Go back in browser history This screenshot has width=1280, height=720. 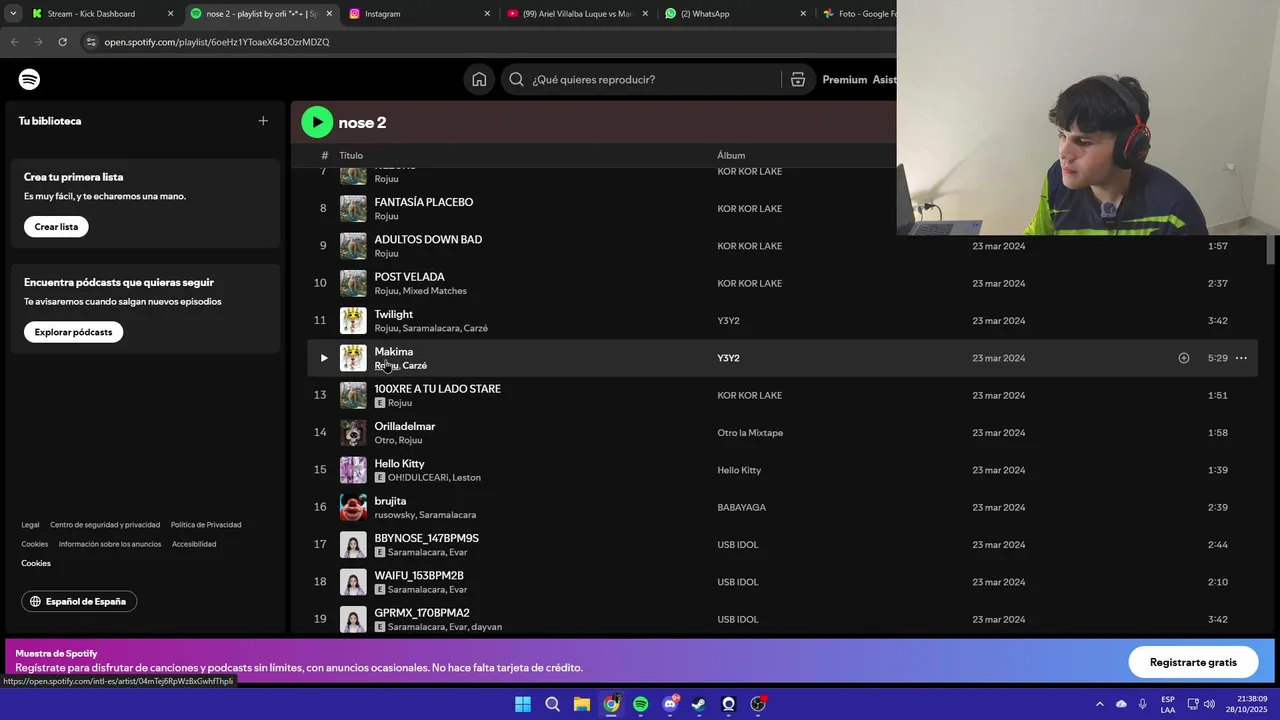[x=14, y=42]
